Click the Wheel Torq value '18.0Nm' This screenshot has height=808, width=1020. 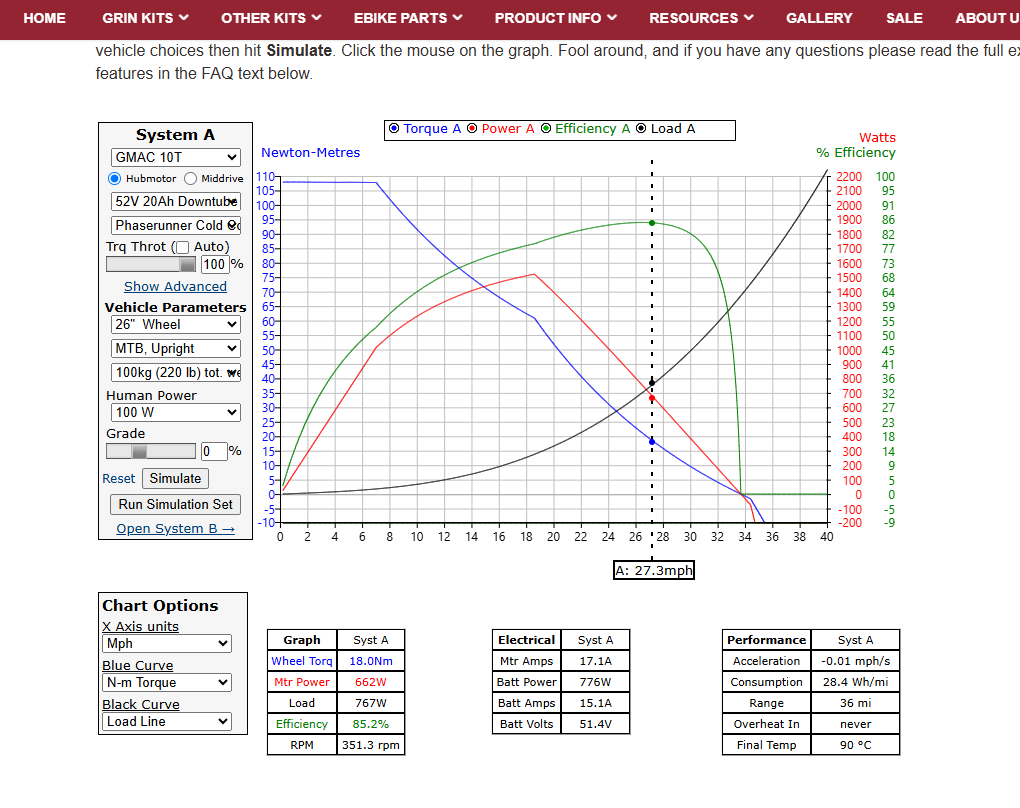tap(371, 661)
